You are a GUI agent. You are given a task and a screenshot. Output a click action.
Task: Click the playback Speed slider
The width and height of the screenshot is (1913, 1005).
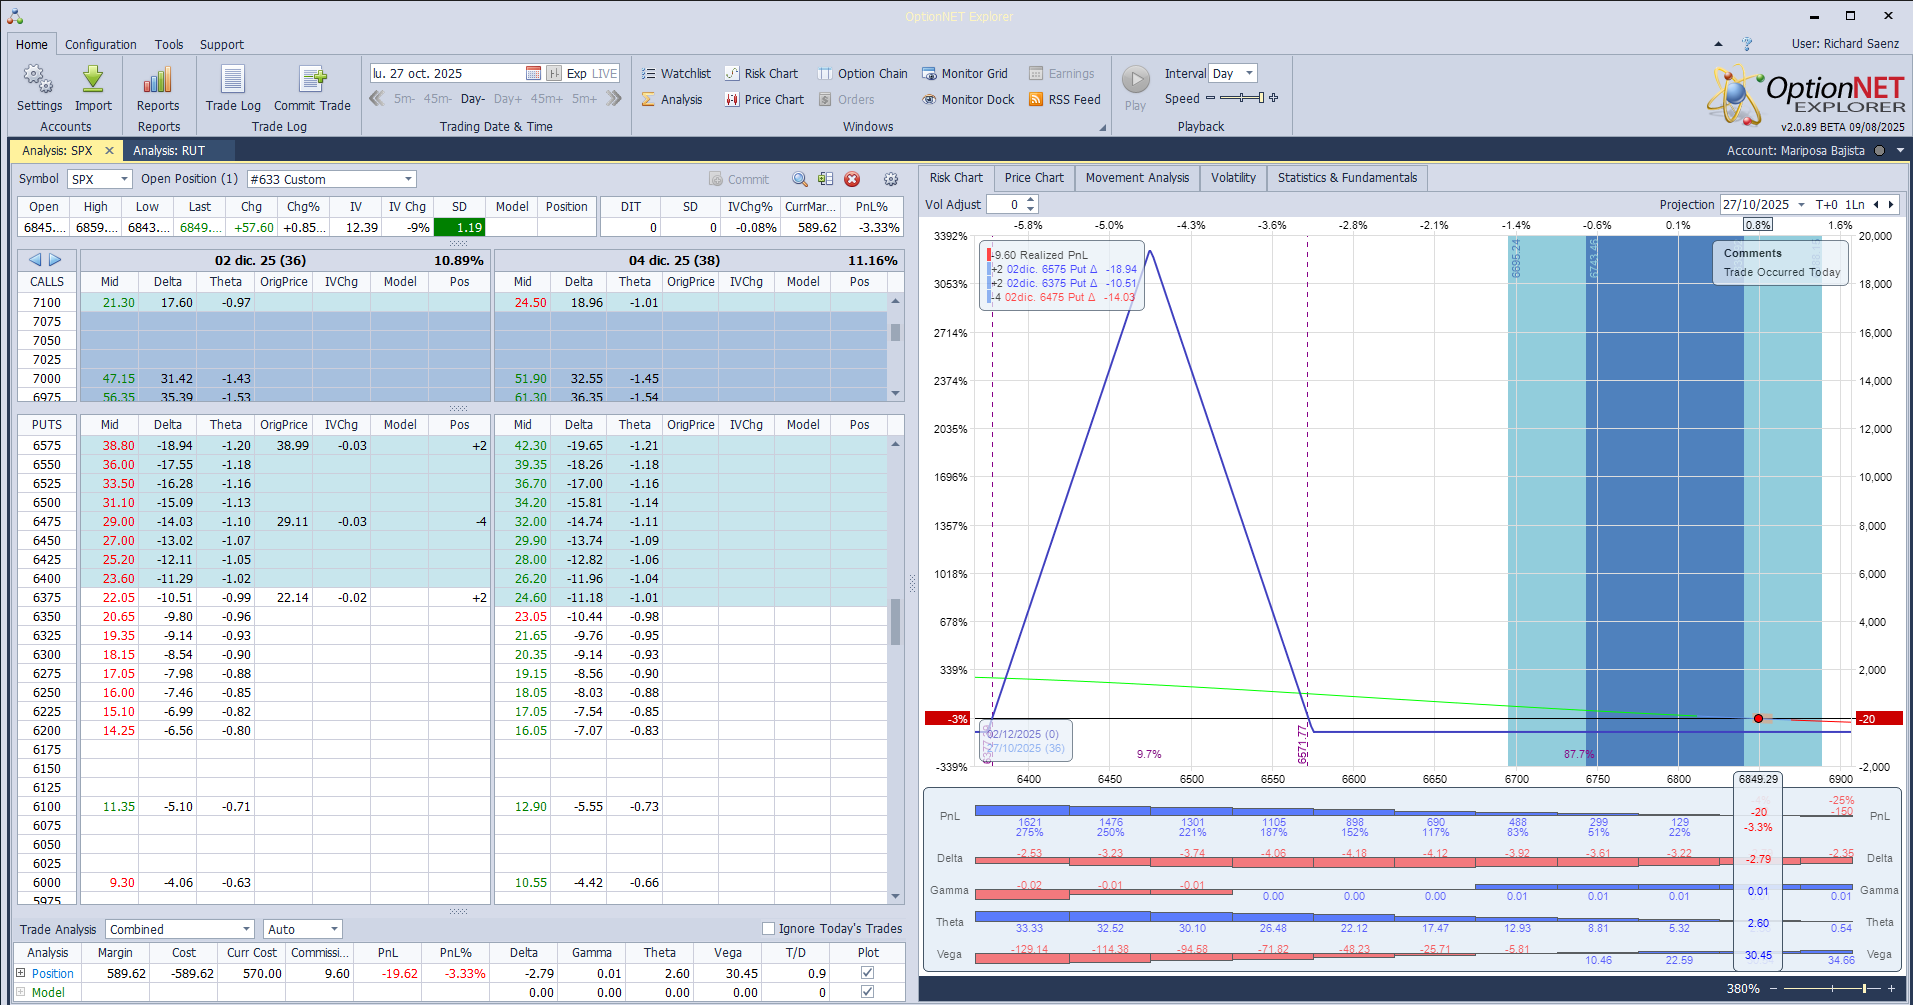(x=1240, y=98)
